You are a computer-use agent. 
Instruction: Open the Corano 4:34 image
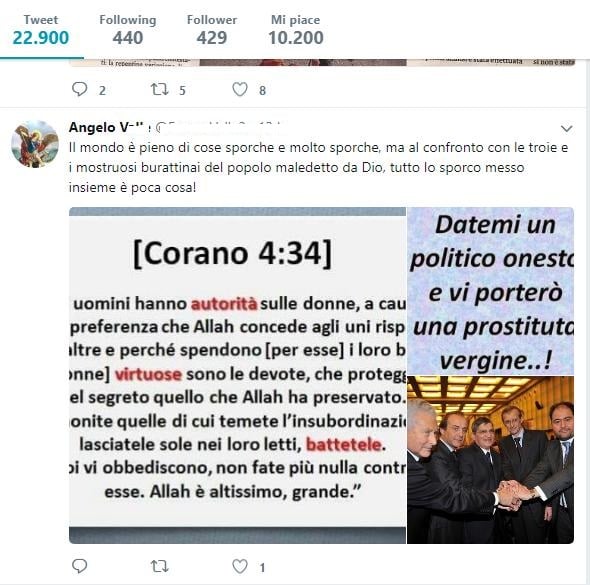237,375
